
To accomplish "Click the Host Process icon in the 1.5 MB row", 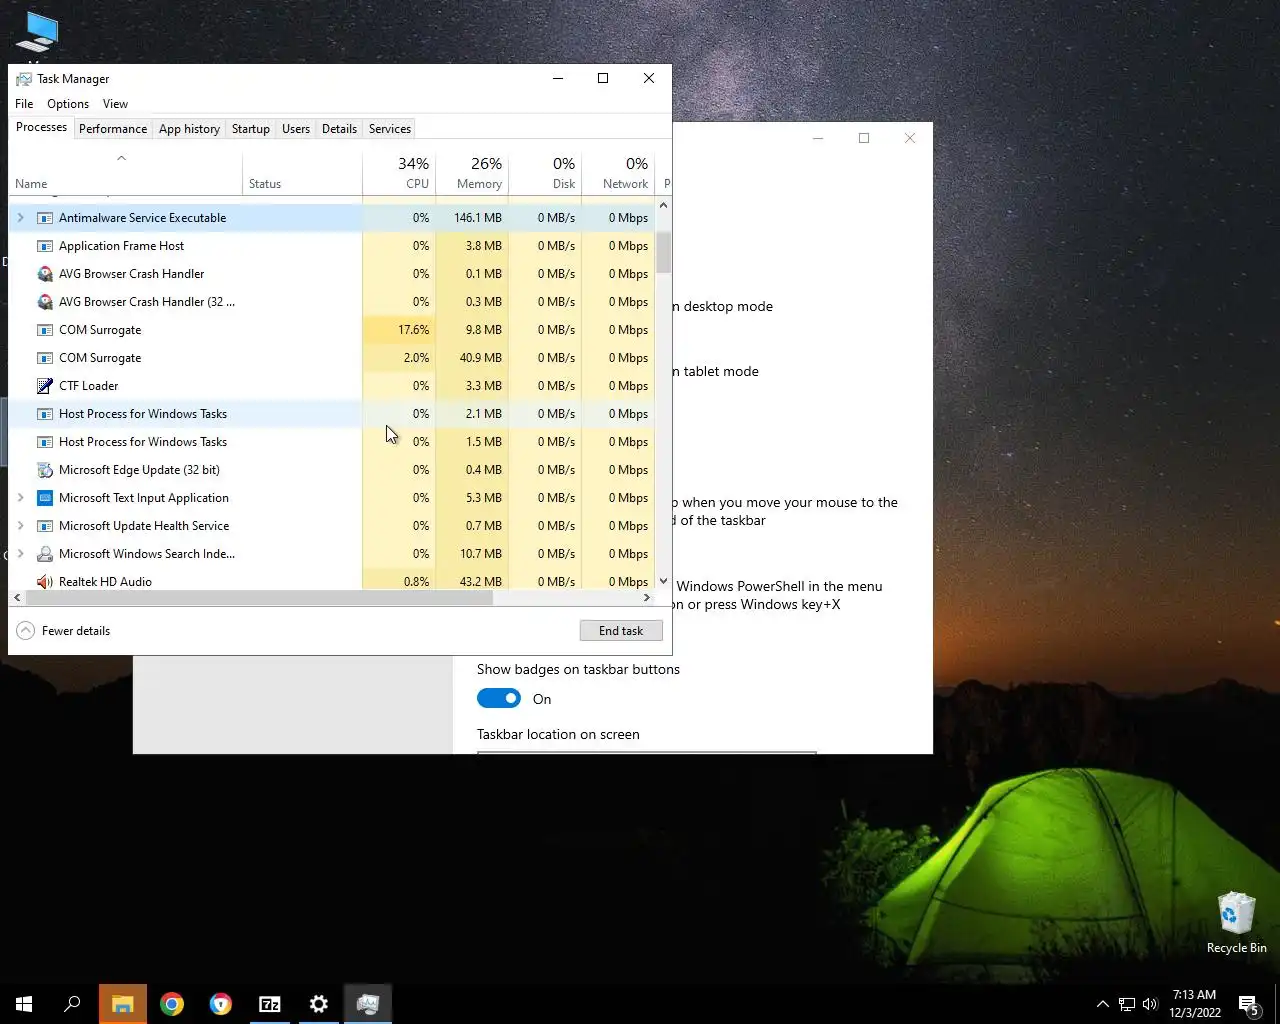I will 45,442.
